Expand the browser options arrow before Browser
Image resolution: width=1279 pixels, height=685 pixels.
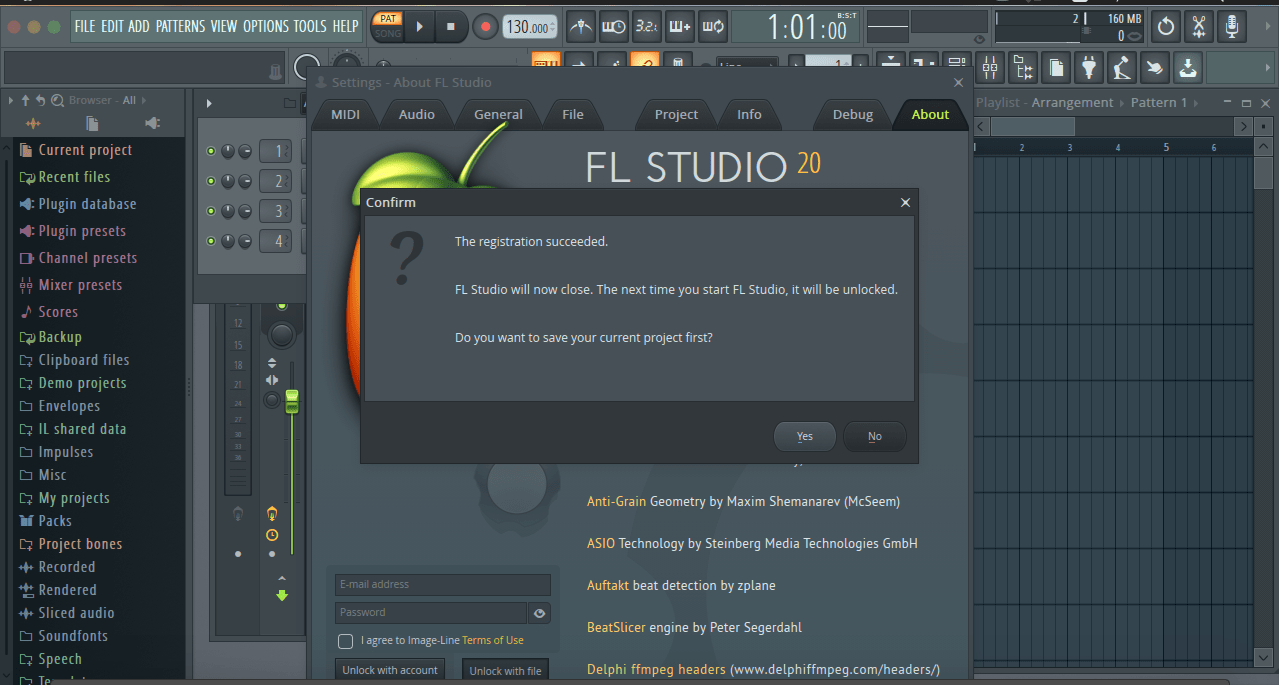pos(11,100)
